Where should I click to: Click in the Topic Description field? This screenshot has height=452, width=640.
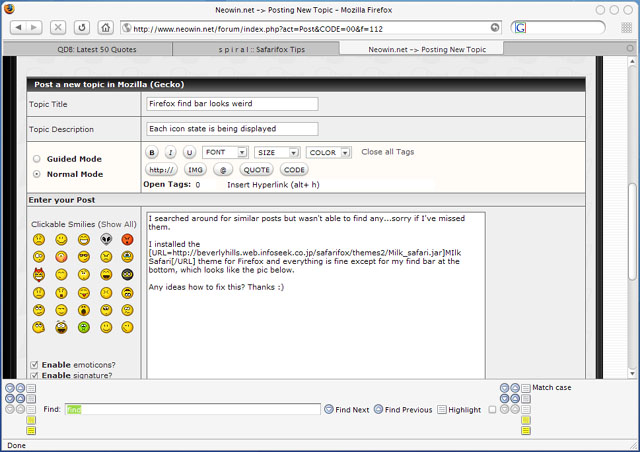click(x=232, y=129)
